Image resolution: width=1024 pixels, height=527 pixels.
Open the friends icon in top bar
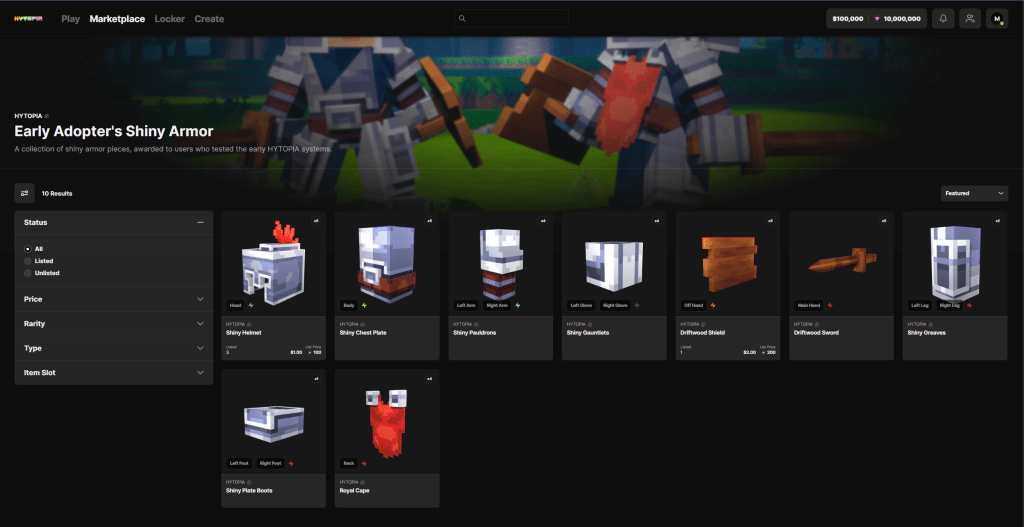click(x=970, y=18)
